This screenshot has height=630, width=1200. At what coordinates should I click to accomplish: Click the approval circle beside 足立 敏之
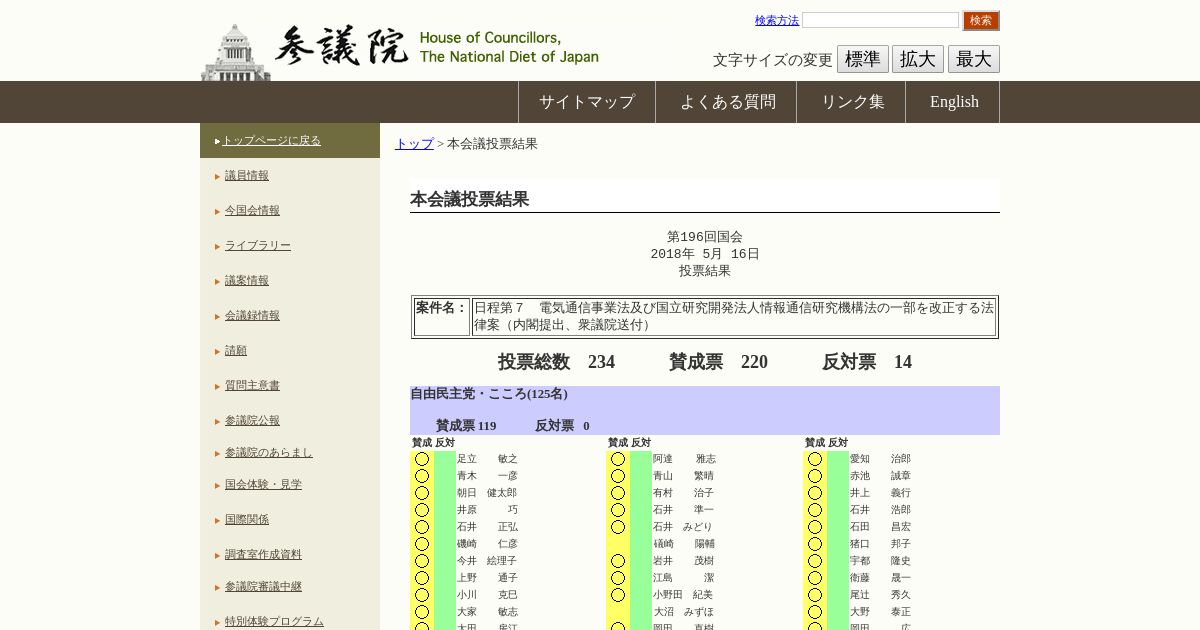coord(422,459)
